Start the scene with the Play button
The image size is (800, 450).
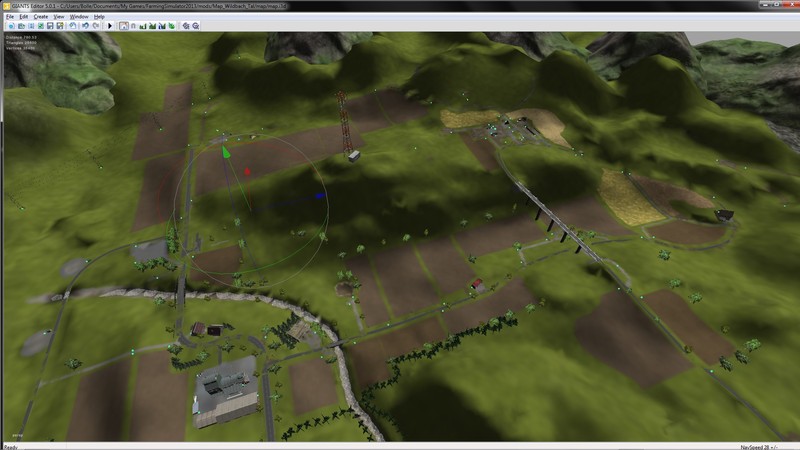110,26
